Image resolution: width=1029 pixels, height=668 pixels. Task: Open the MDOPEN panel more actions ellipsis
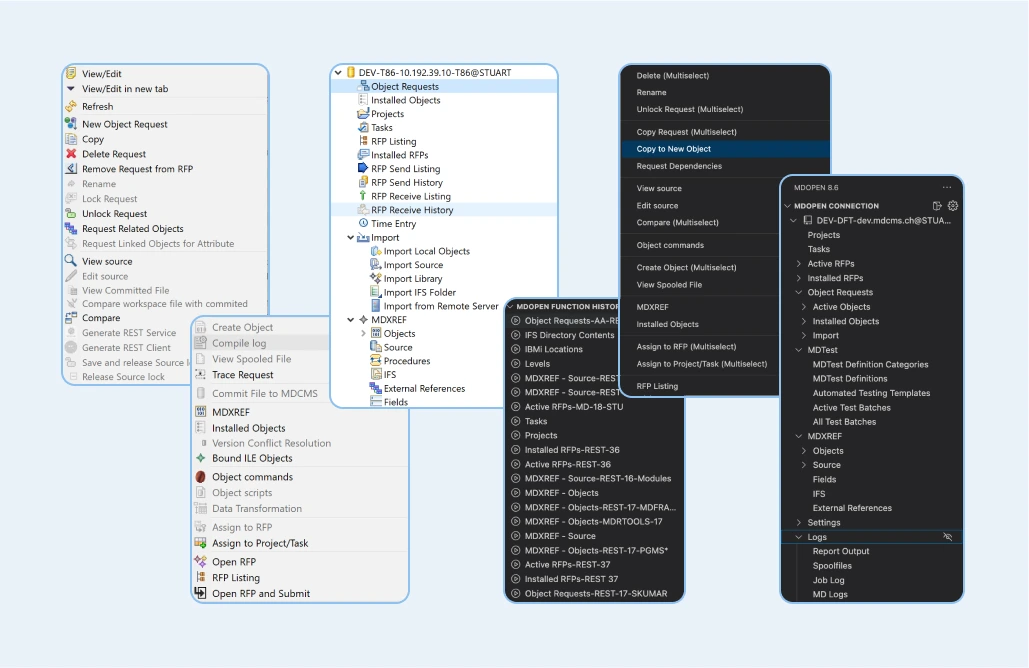click(x=946, y=187)
